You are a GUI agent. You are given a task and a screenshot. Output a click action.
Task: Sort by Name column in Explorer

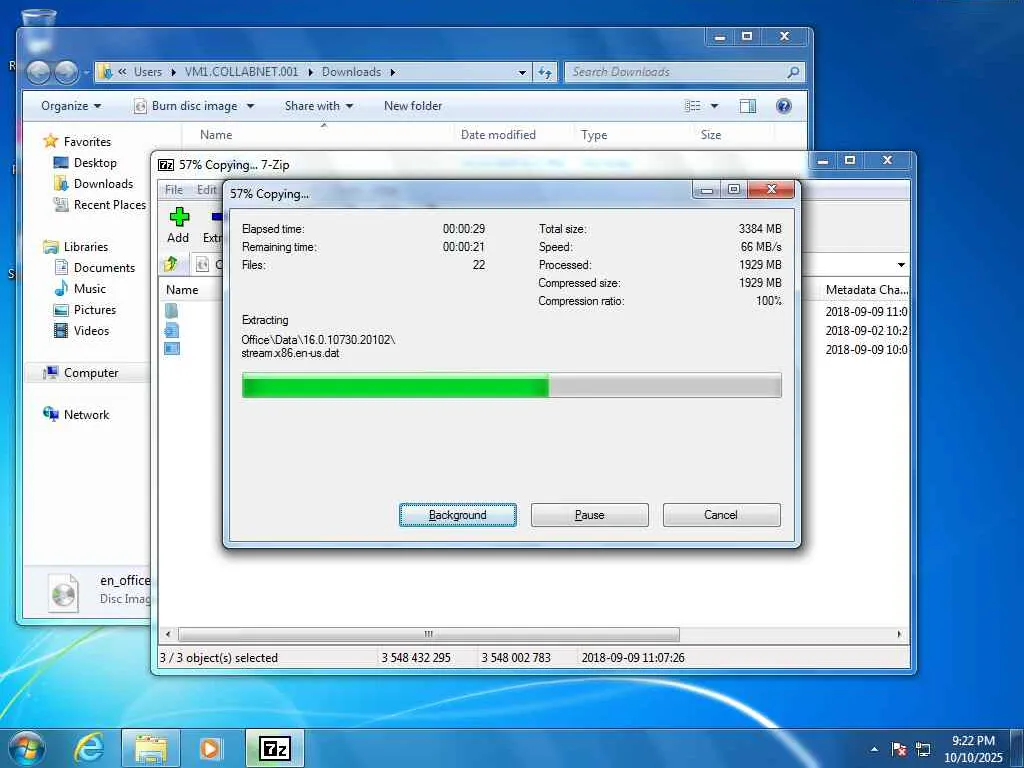pyautogui.click(x=216, y=135)
